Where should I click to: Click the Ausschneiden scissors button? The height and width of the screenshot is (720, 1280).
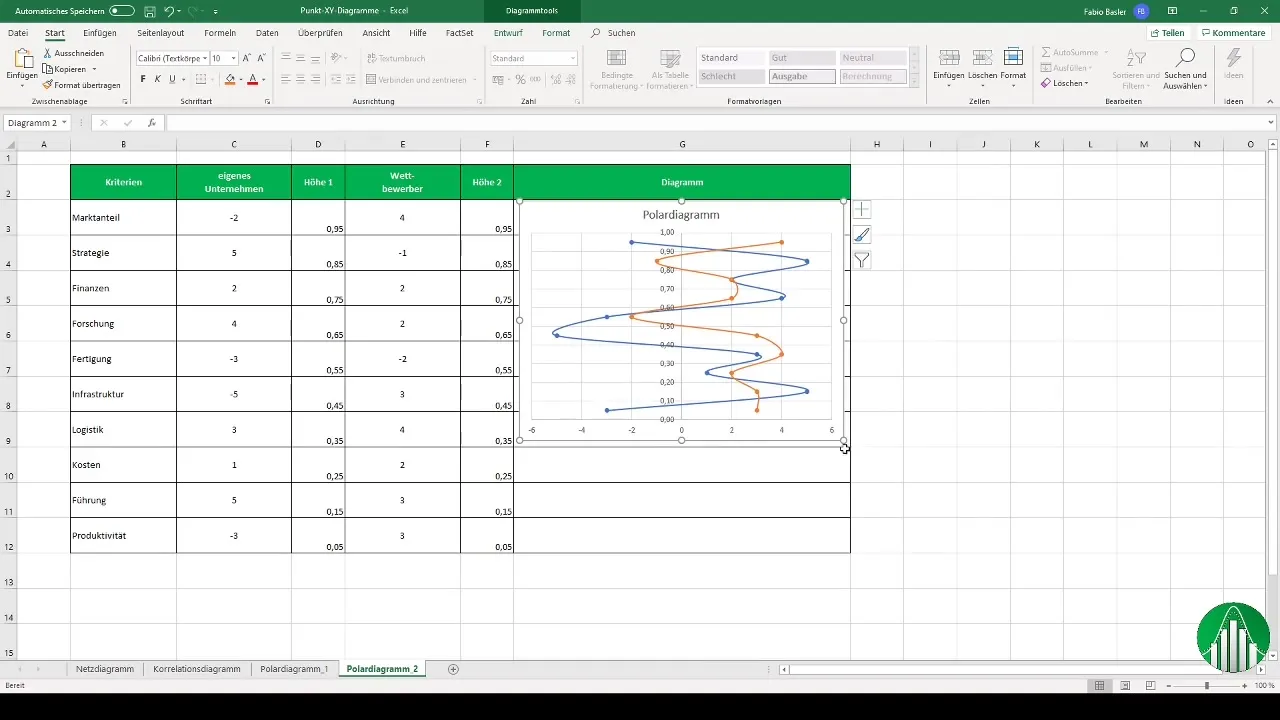[75, 53]
